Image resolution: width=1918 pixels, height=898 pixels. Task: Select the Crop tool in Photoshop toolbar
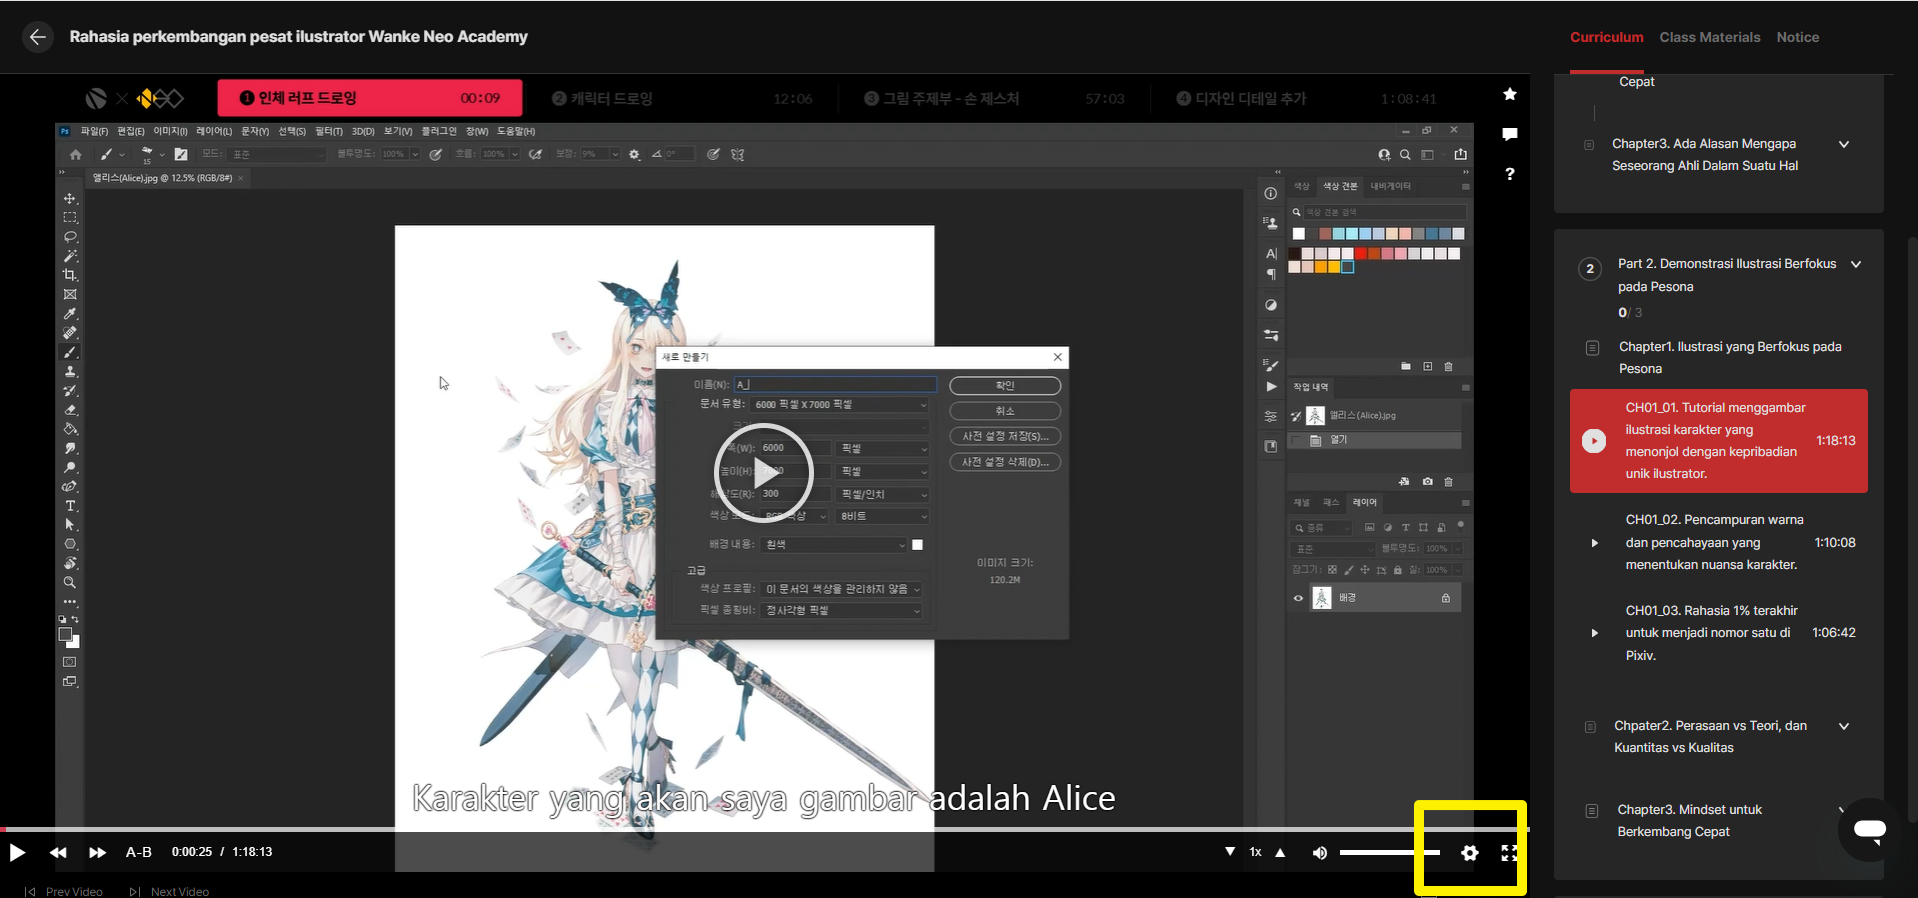pyautogui.click(x=70, y=275)
